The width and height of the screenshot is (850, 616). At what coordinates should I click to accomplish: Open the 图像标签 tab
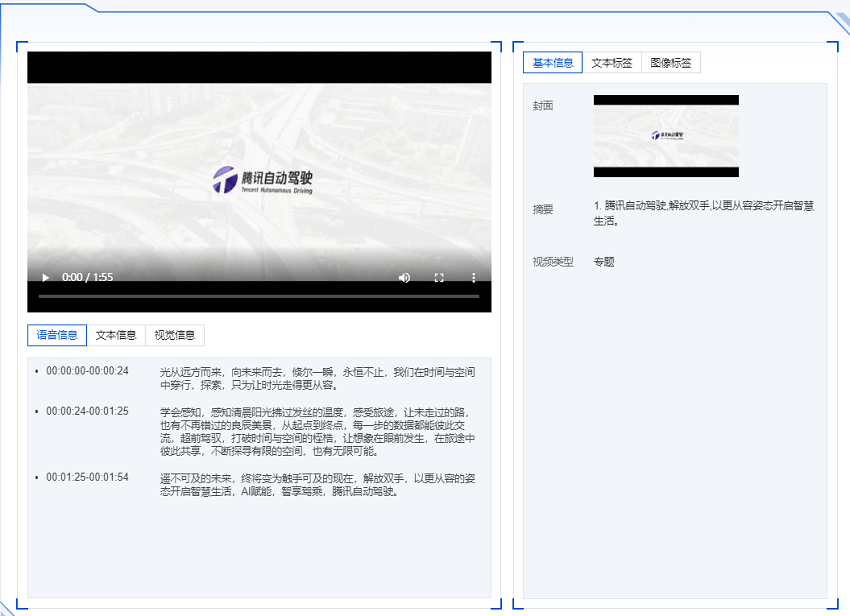pos(671,63)
